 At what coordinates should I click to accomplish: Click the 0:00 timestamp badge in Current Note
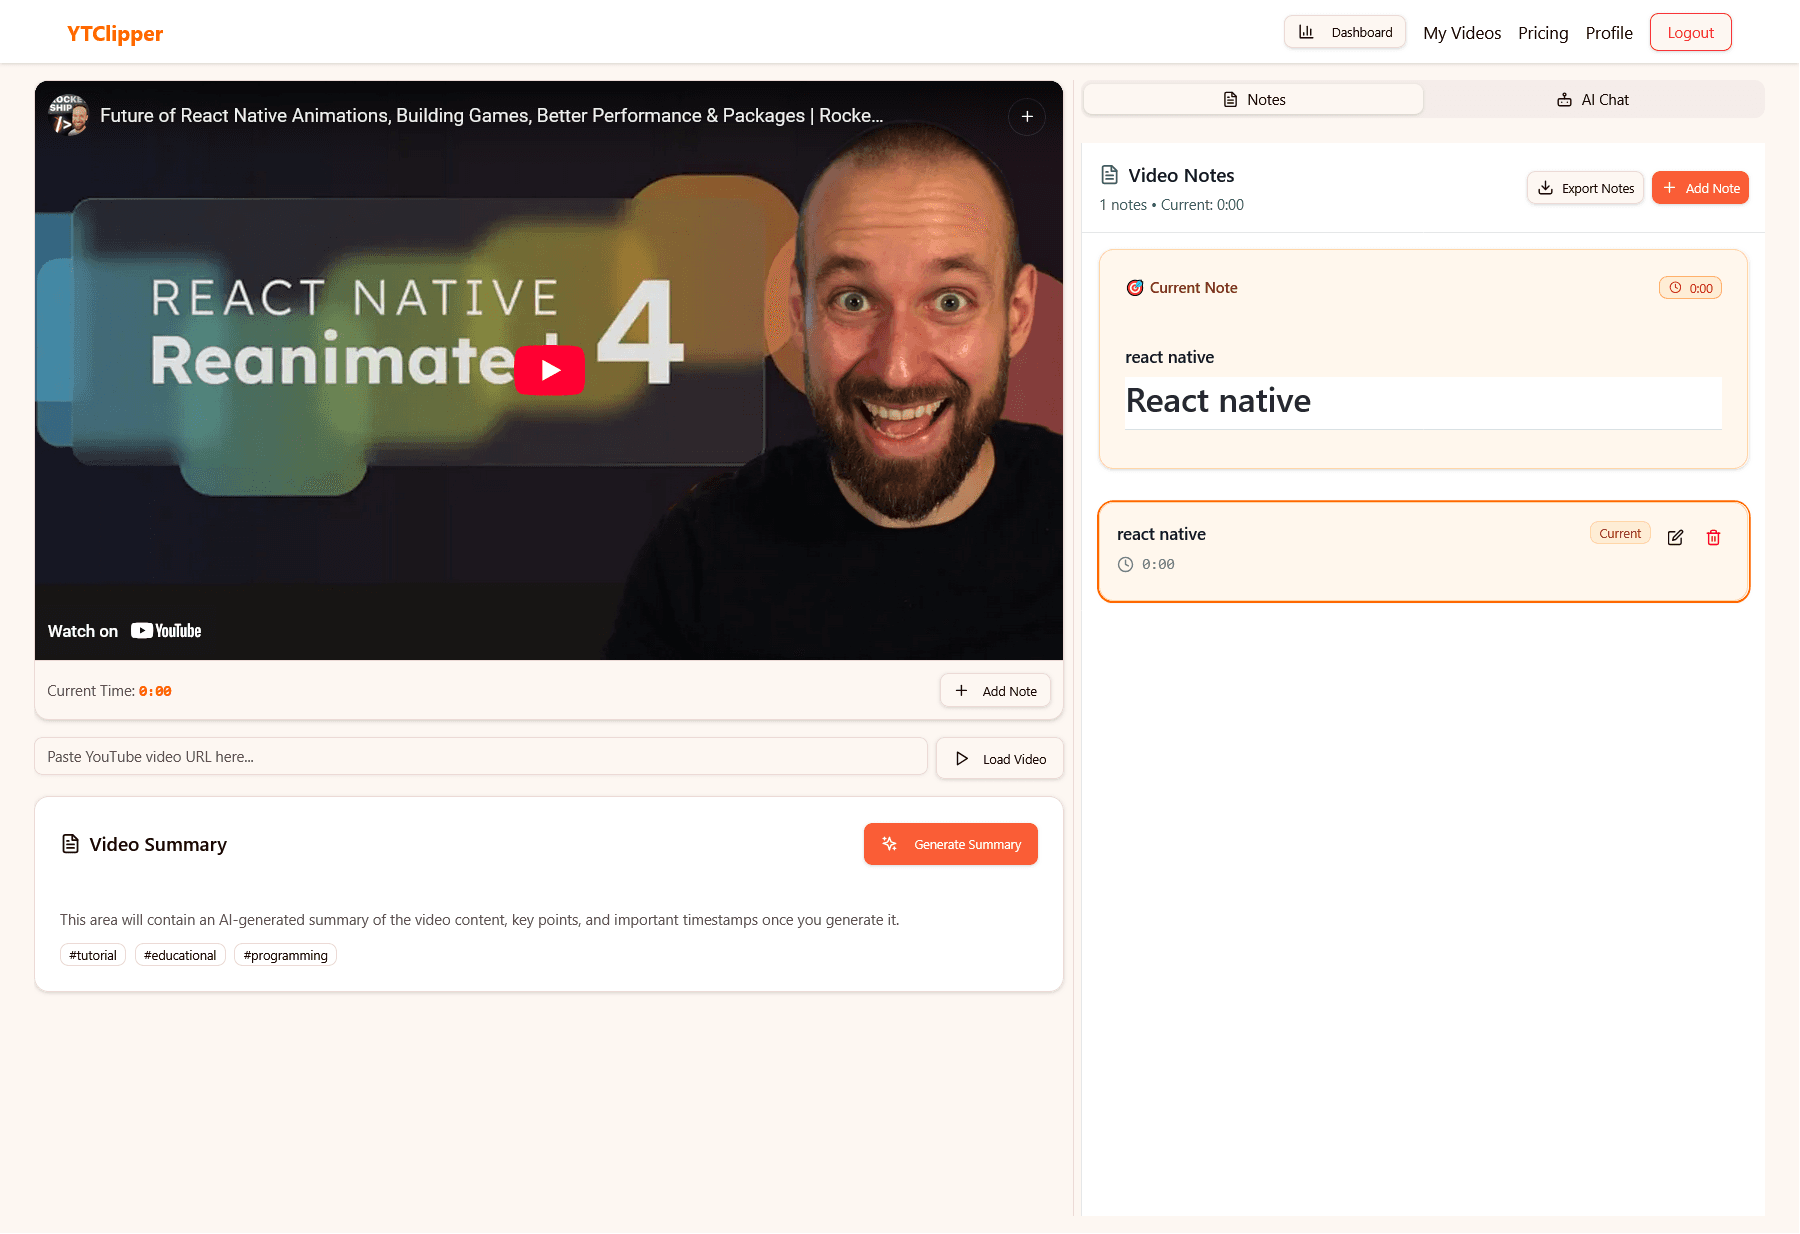pyautogui.click(x=1691, y=288)
